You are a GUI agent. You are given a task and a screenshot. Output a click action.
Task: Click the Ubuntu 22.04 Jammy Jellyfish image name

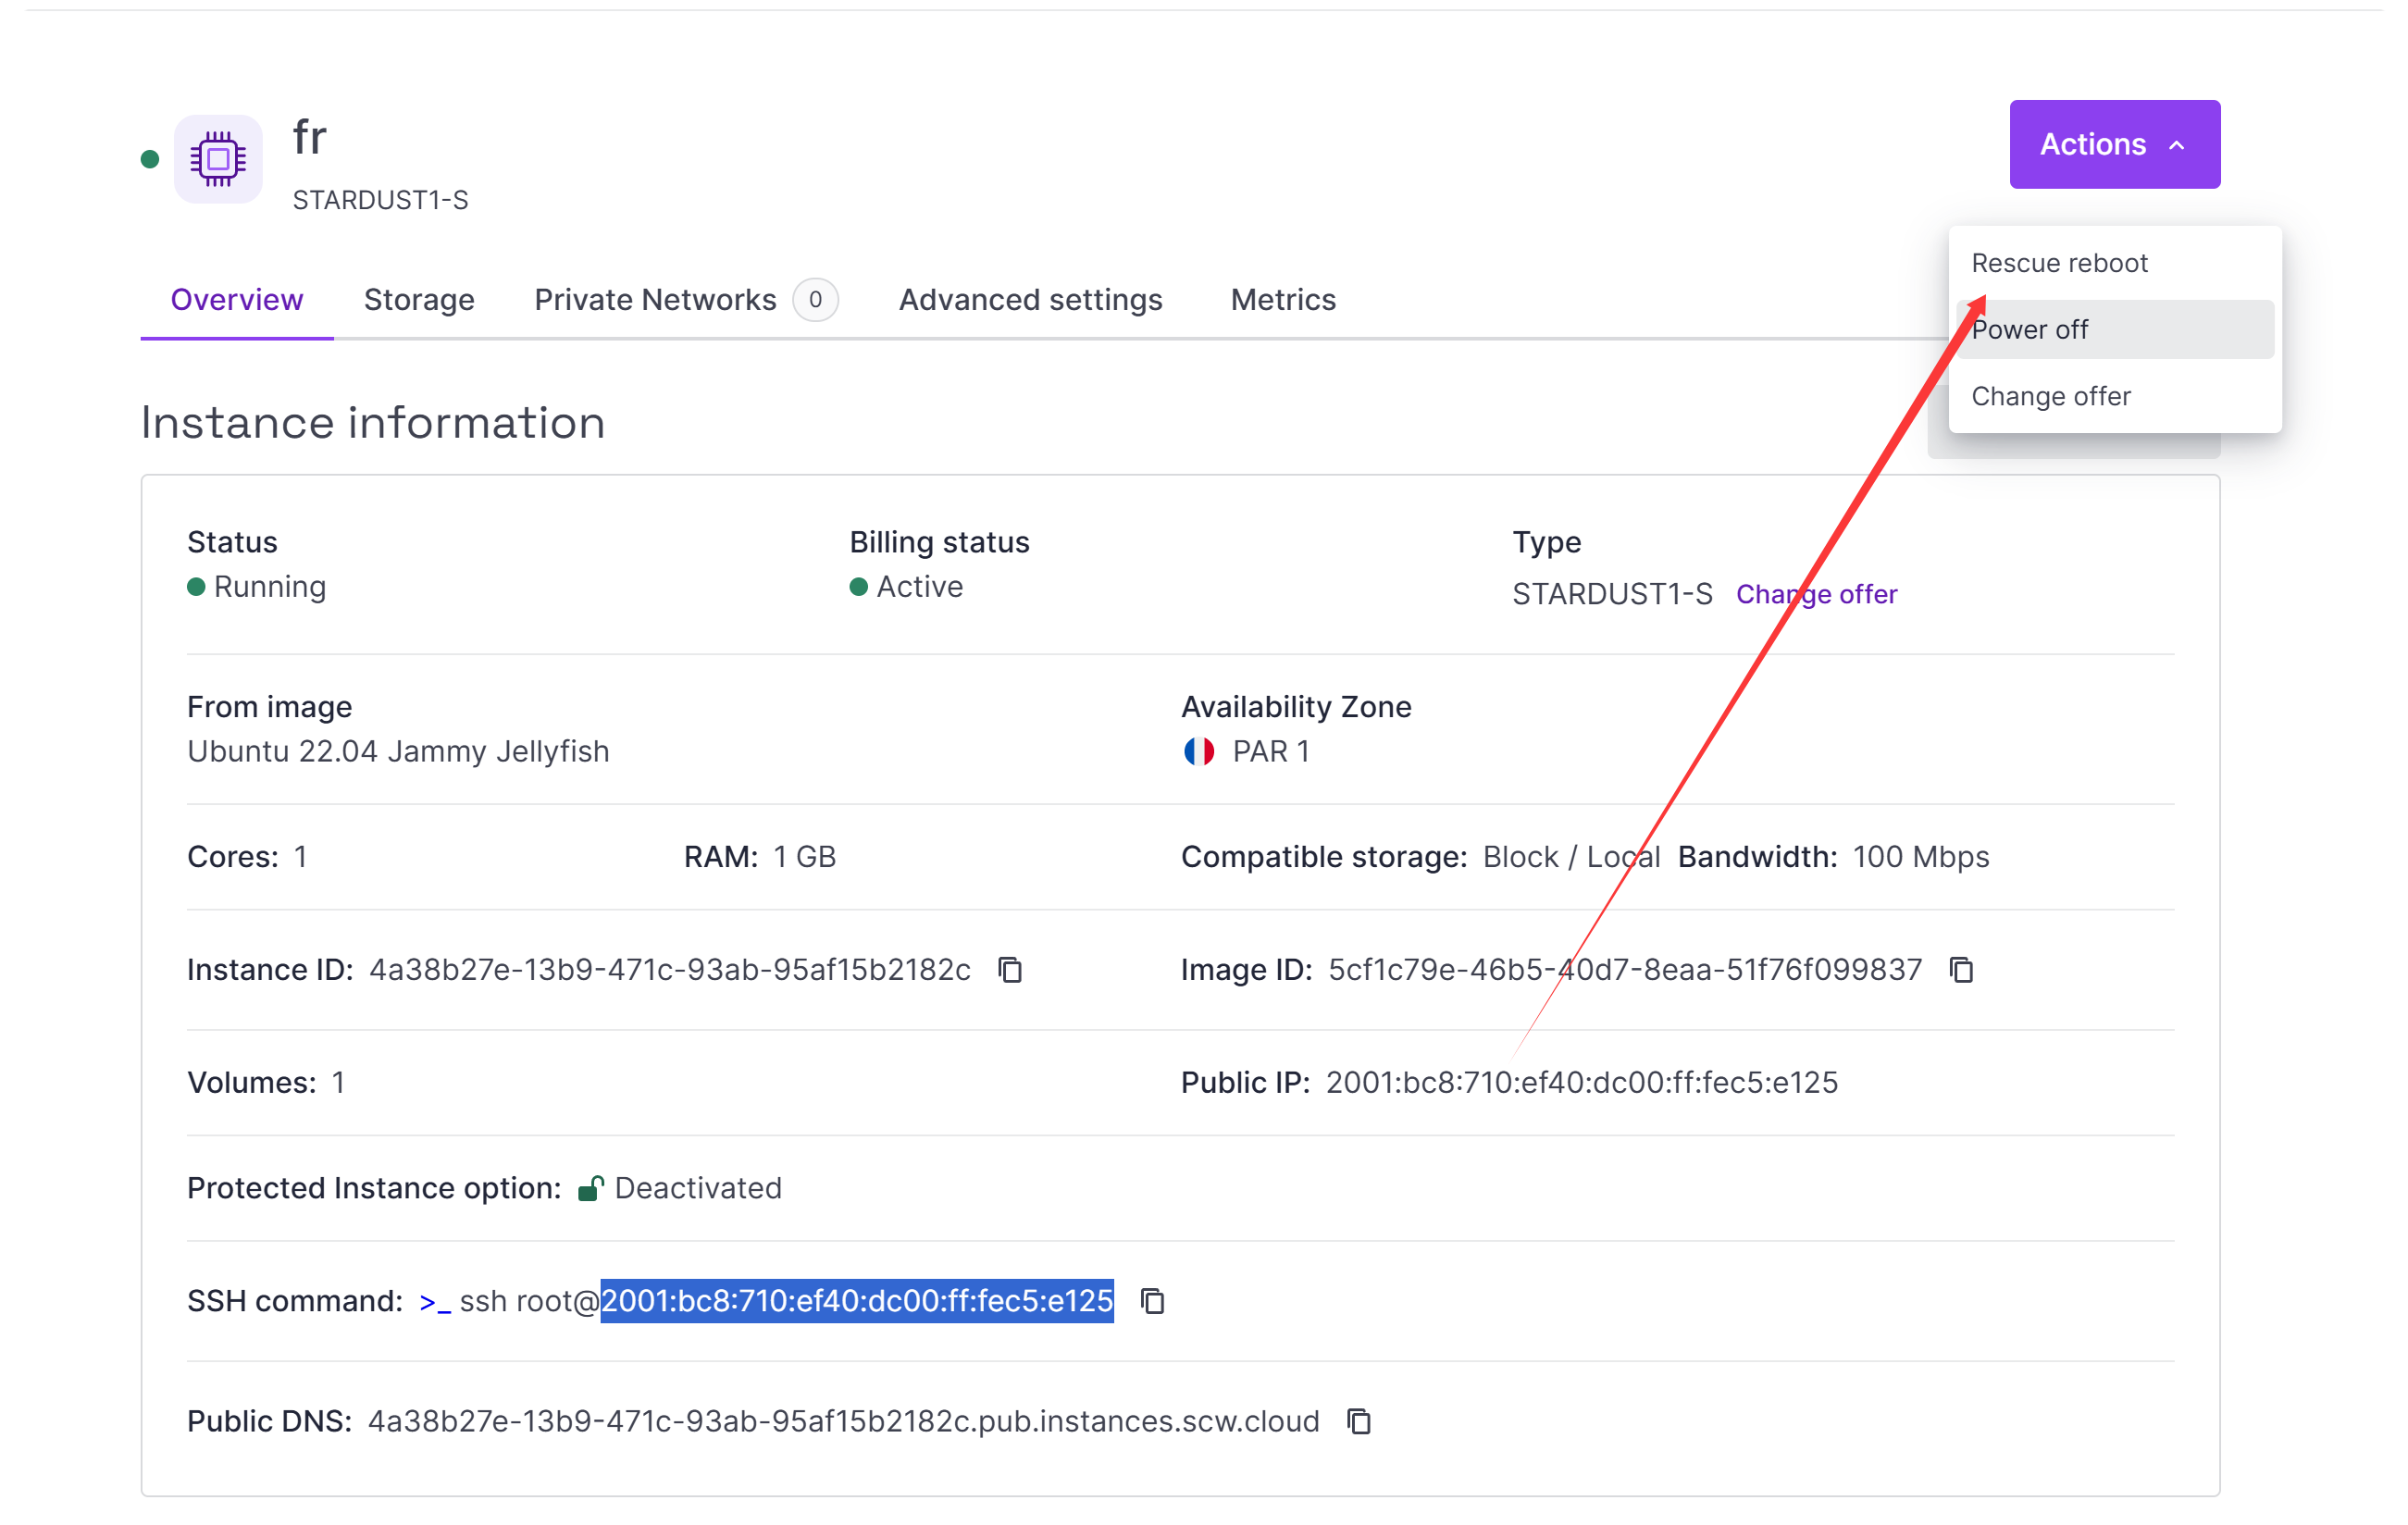point(398,751)
